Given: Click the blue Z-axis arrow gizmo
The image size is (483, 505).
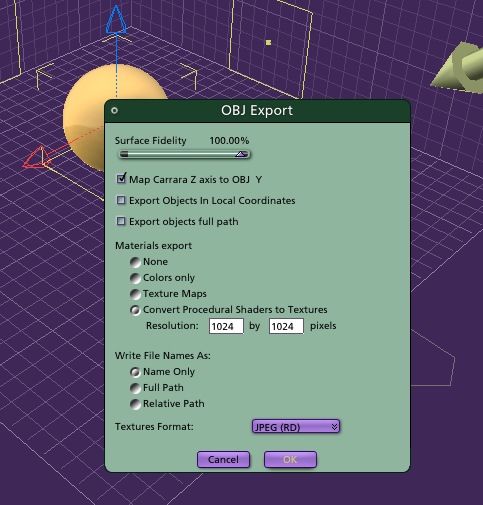Looking at the screenshot, I should point(116,20).
